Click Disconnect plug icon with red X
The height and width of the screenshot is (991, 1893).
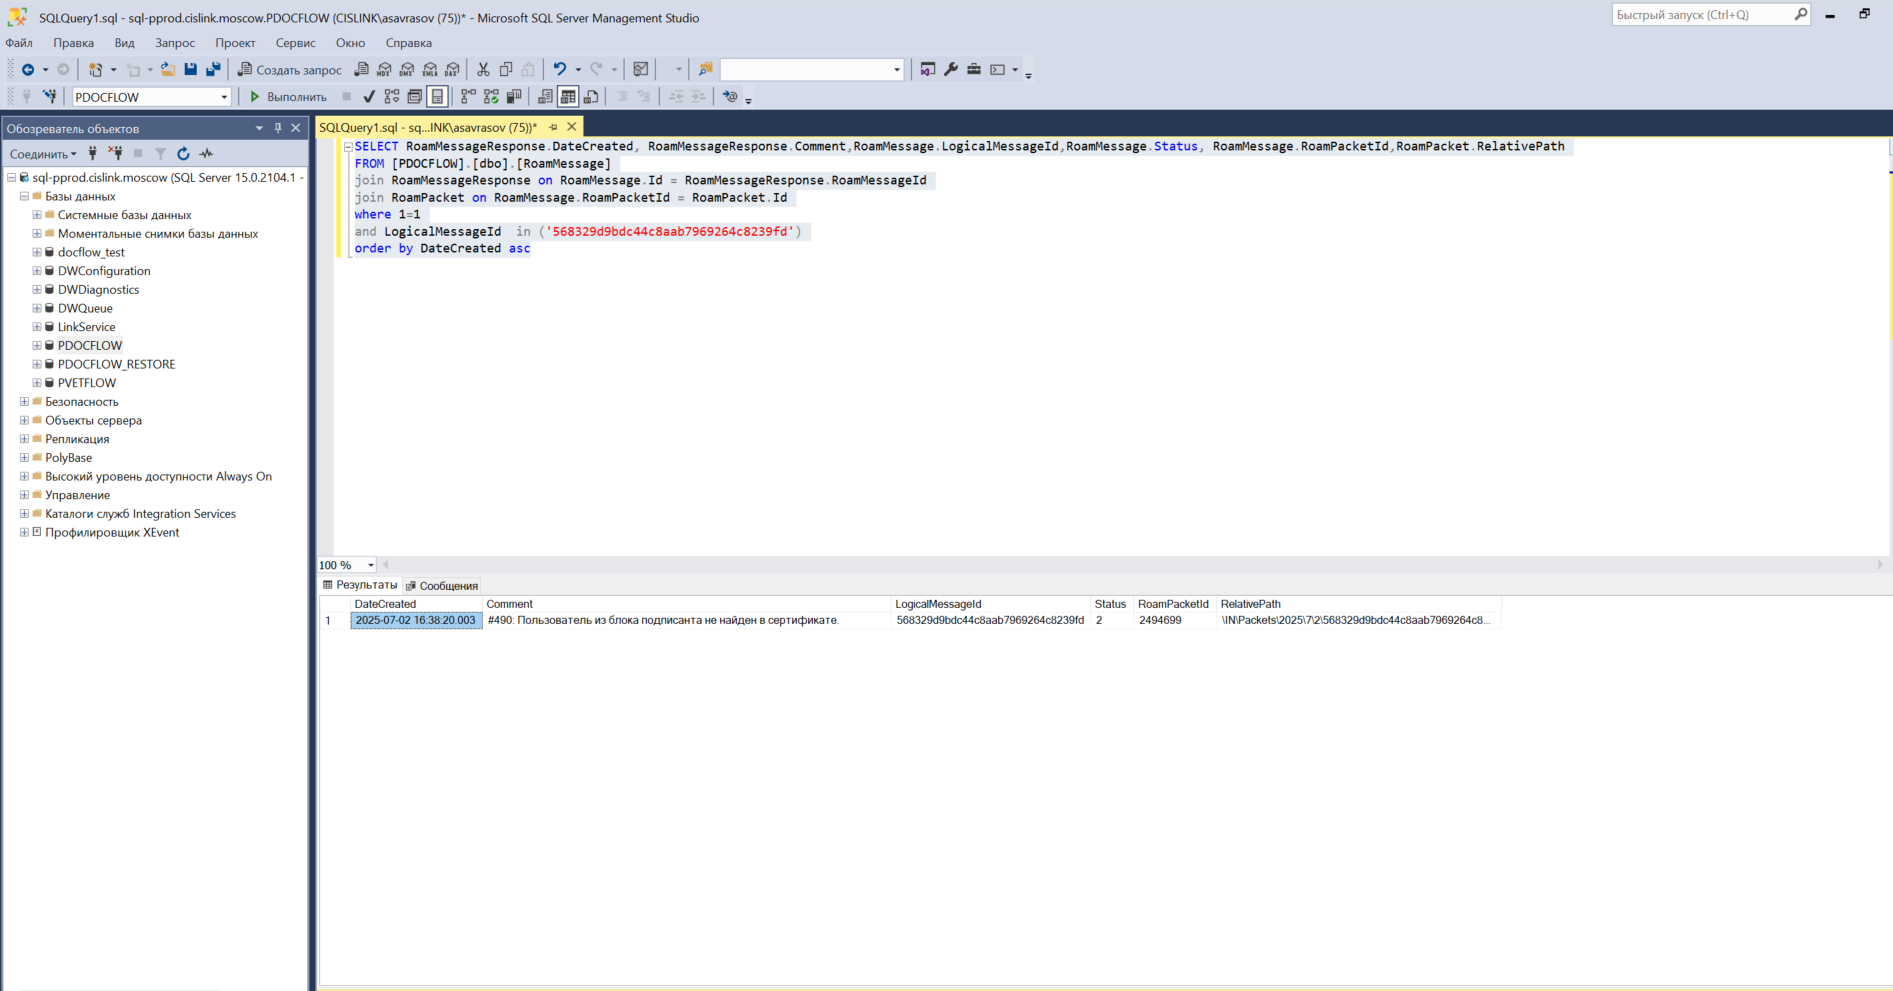point(116,153)
